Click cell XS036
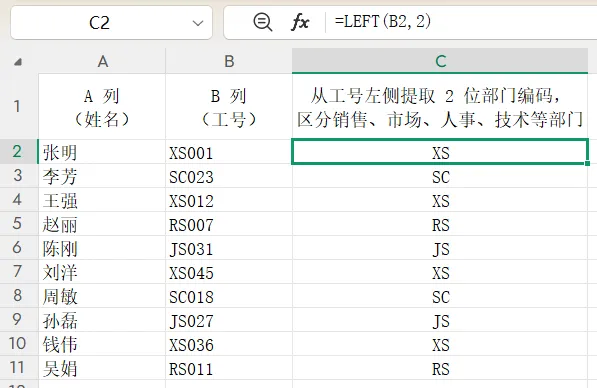The image size is (597, 388). 229,344
